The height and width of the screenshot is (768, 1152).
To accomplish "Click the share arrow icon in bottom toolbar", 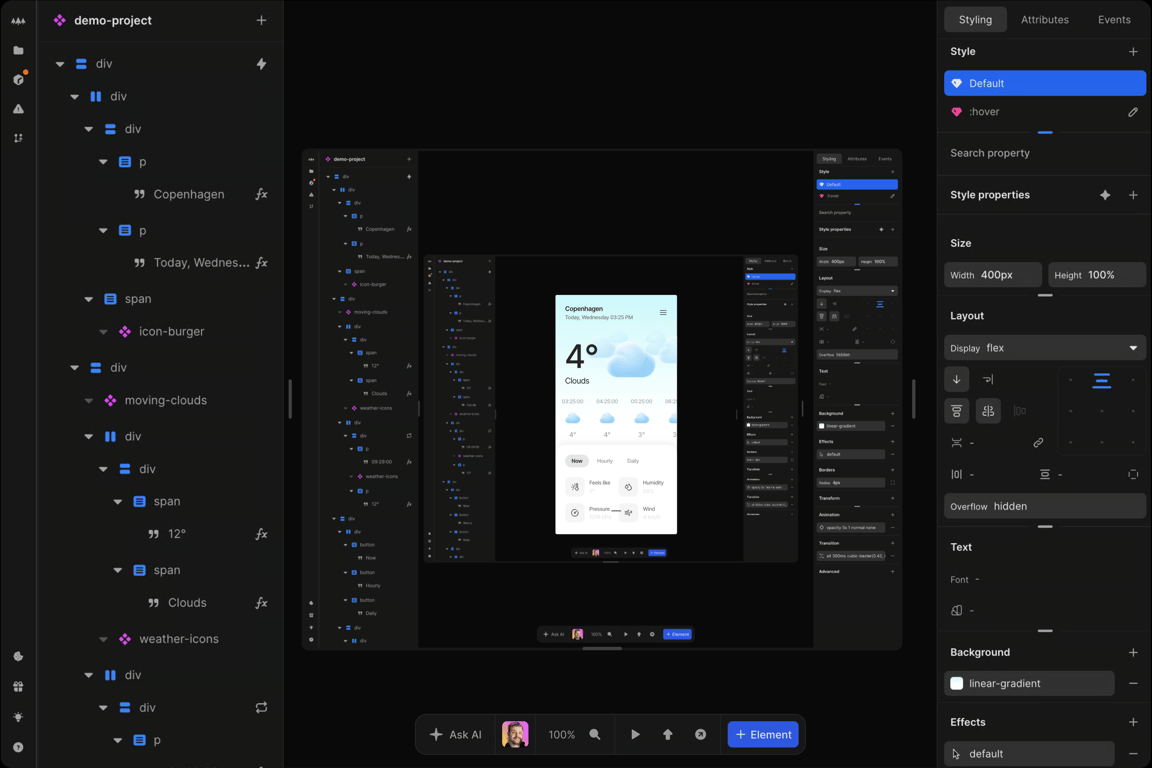I will tap(700, 734).
